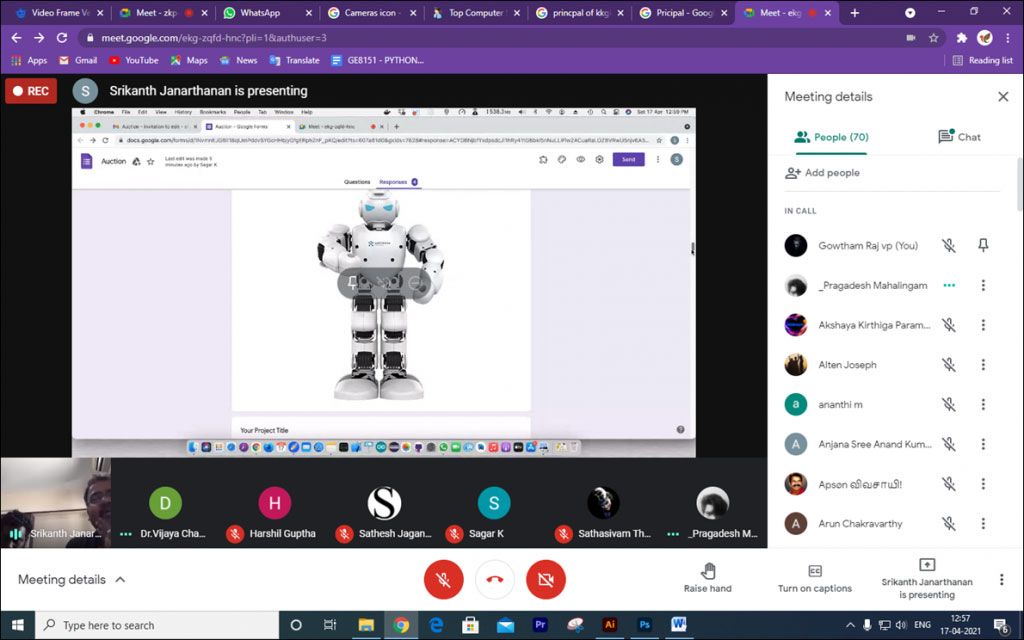The height and width of the screenshot is (640, 1024).
Task: Open Photoshop from the Windows taskbar
Action: click(x=645, y=625)
